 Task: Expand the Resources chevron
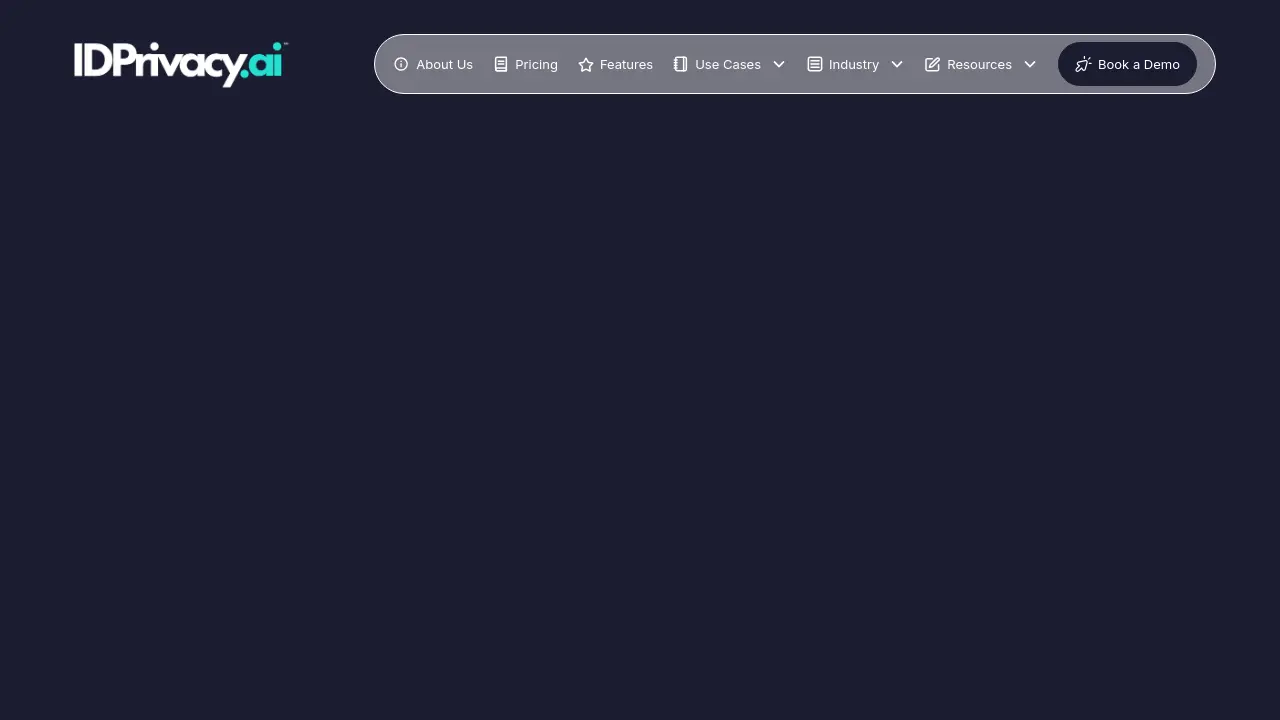click(1030, 64)
